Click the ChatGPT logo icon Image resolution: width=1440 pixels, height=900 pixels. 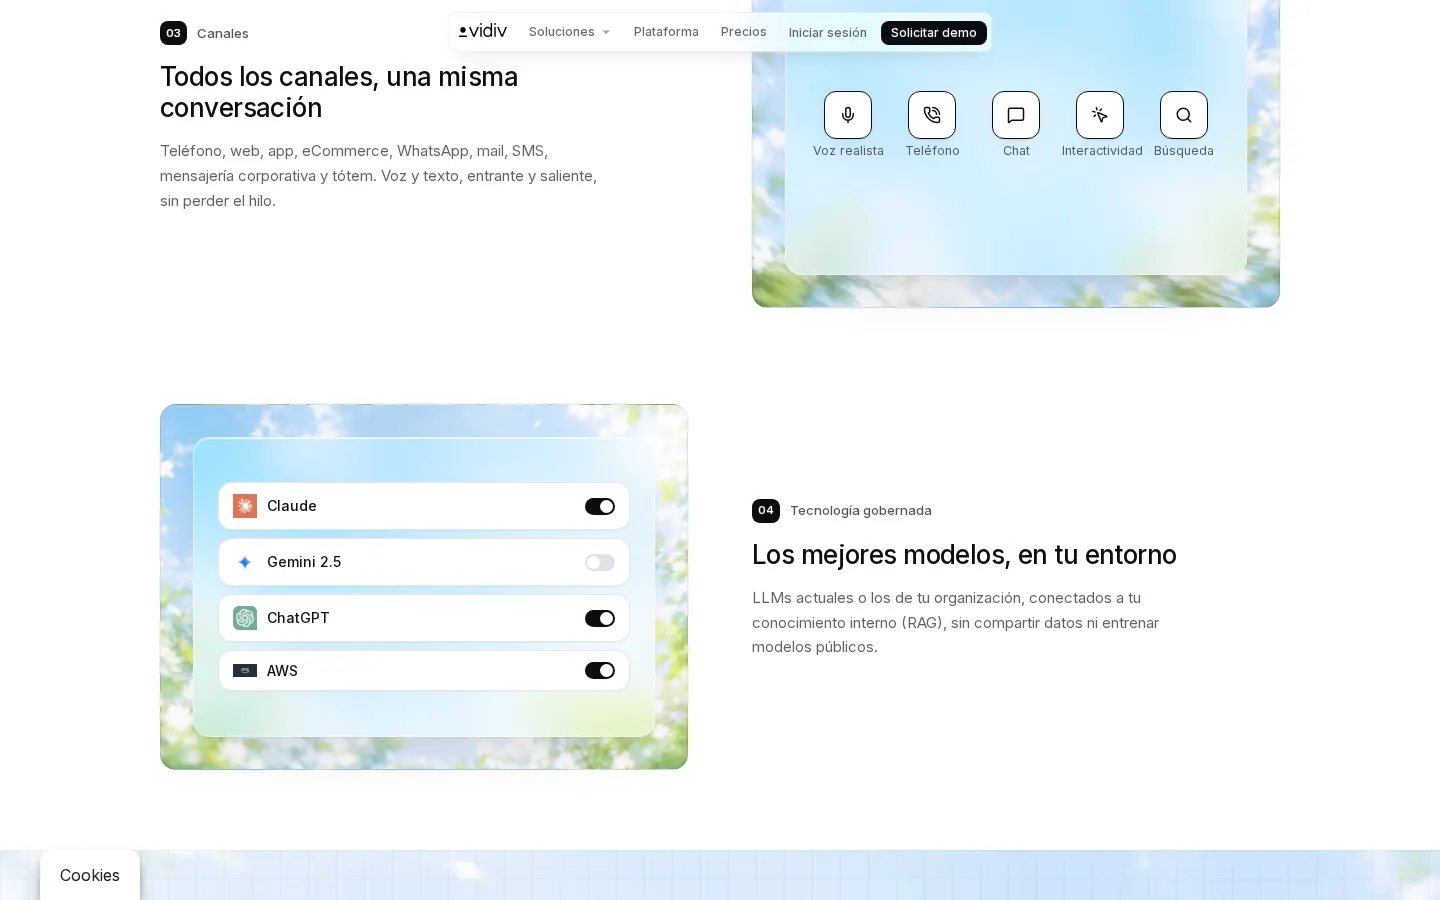pyautogui.click(x=245, y=618)
